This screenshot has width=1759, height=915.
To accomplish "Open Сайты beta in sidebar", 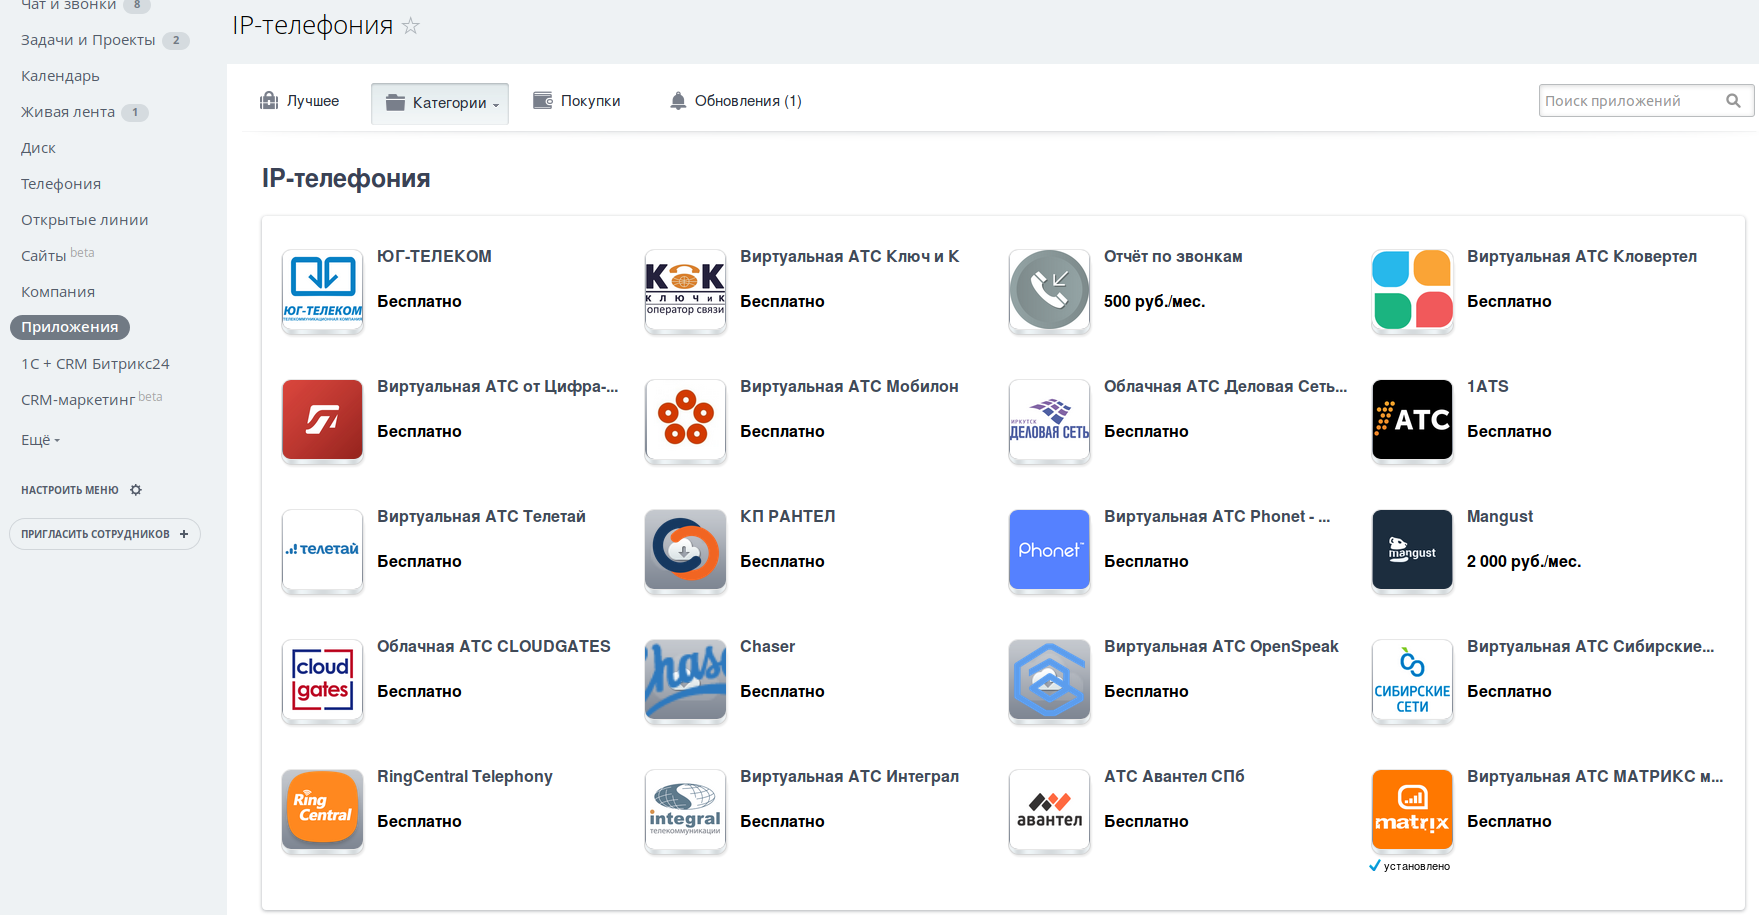I will 58,255.
